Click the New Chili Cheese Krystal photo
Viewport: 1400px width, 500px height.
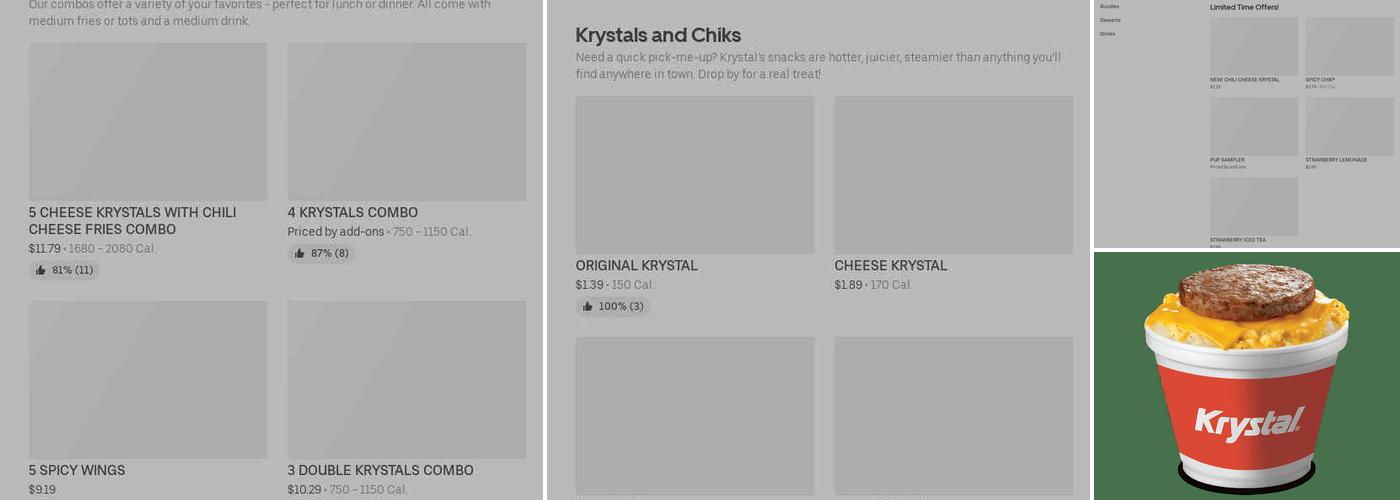1253,46
